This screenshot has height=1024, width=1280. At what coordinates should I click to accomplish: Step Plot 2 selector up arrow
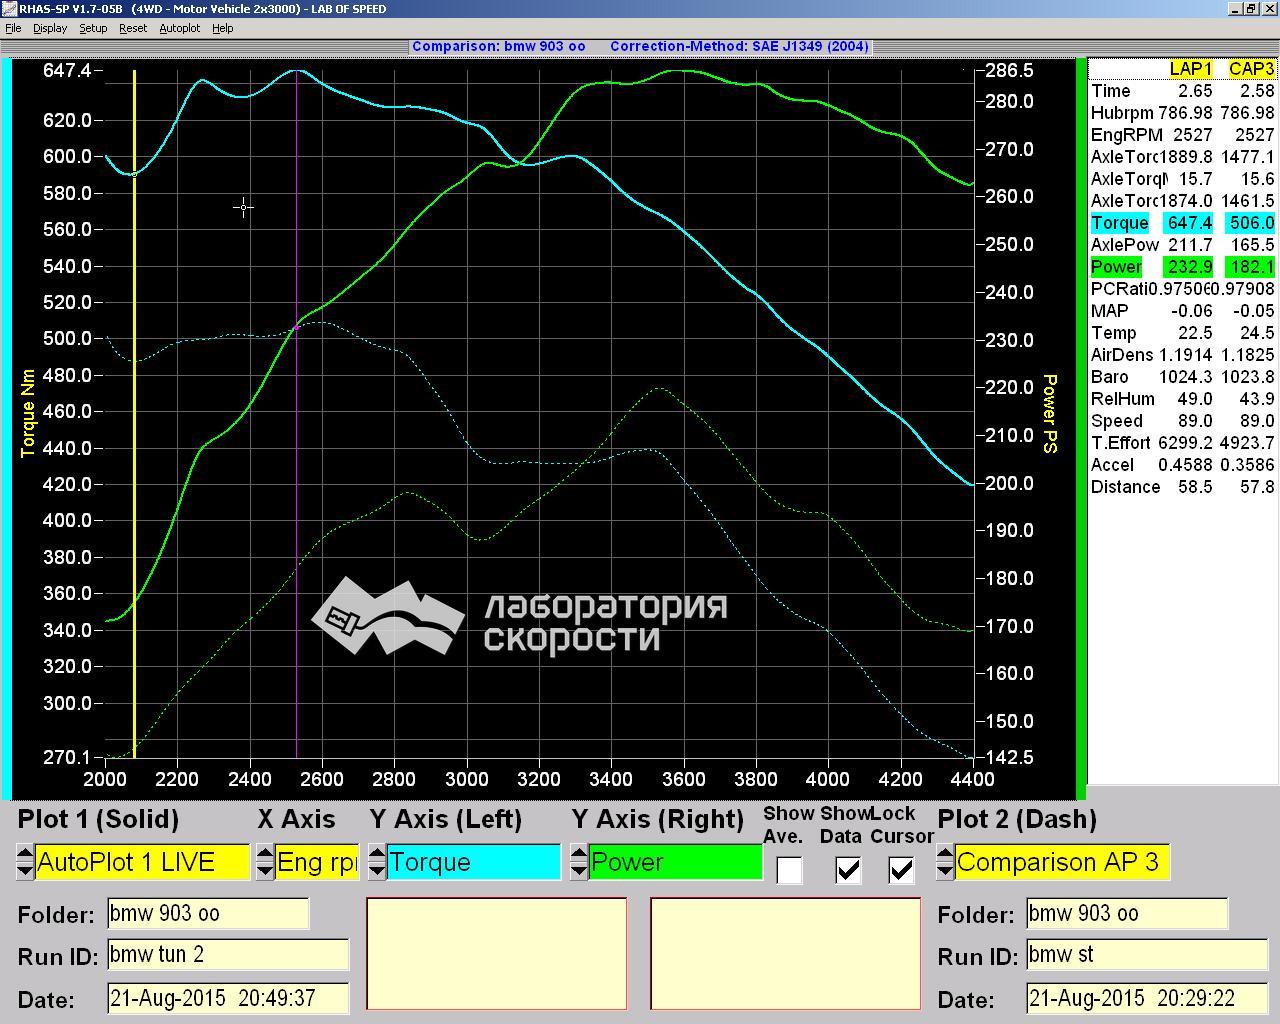(x=945, y=853)
